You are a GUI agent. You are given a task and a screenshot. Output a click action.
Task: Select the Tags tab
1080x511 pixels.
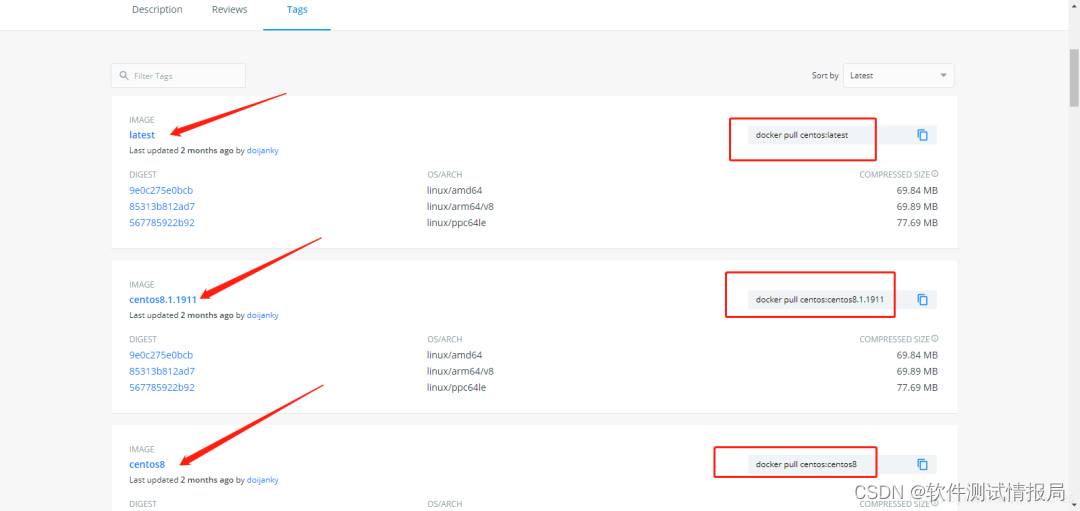(x=297, y=10)
